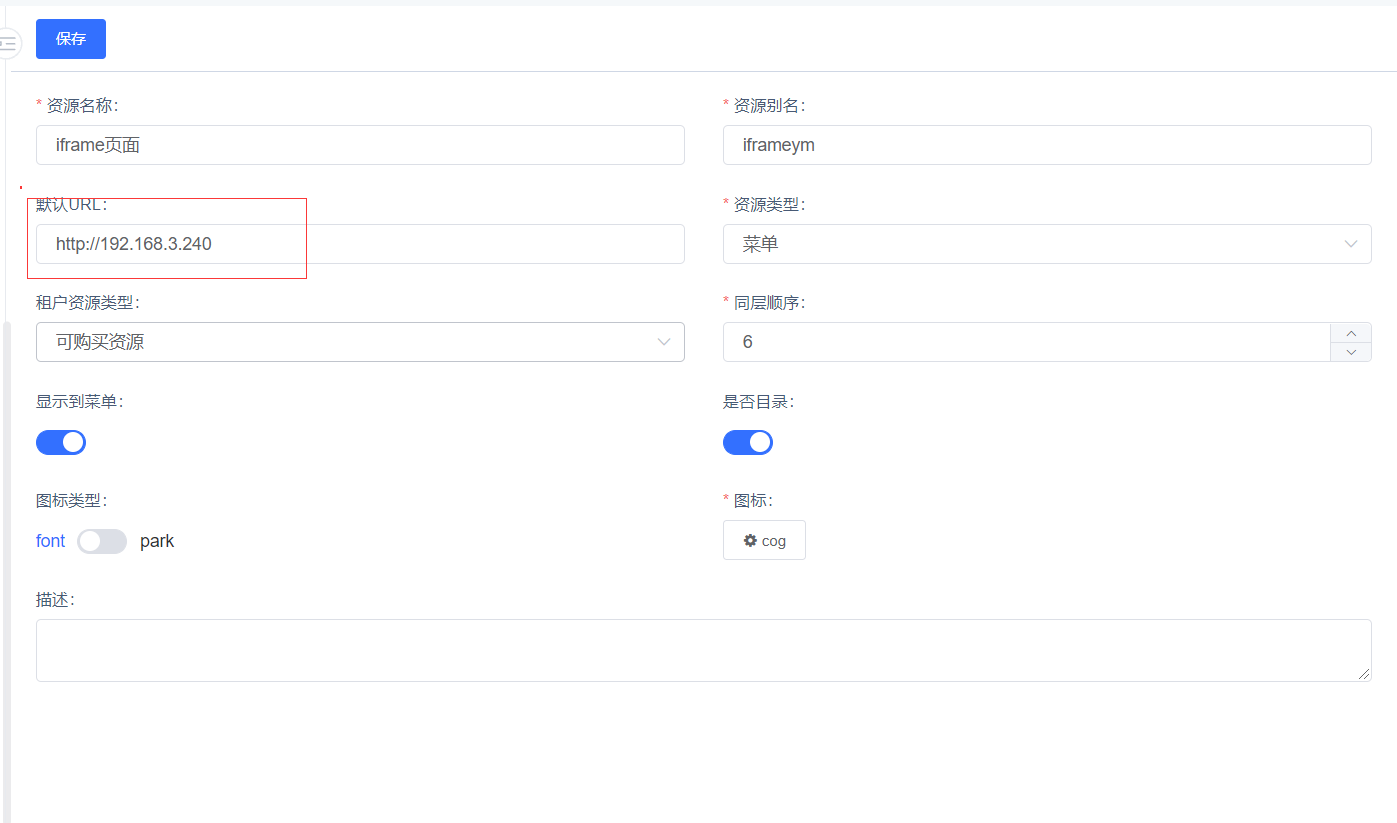Select the park icon type label
Screen dimensions: 1397x823
157,541
